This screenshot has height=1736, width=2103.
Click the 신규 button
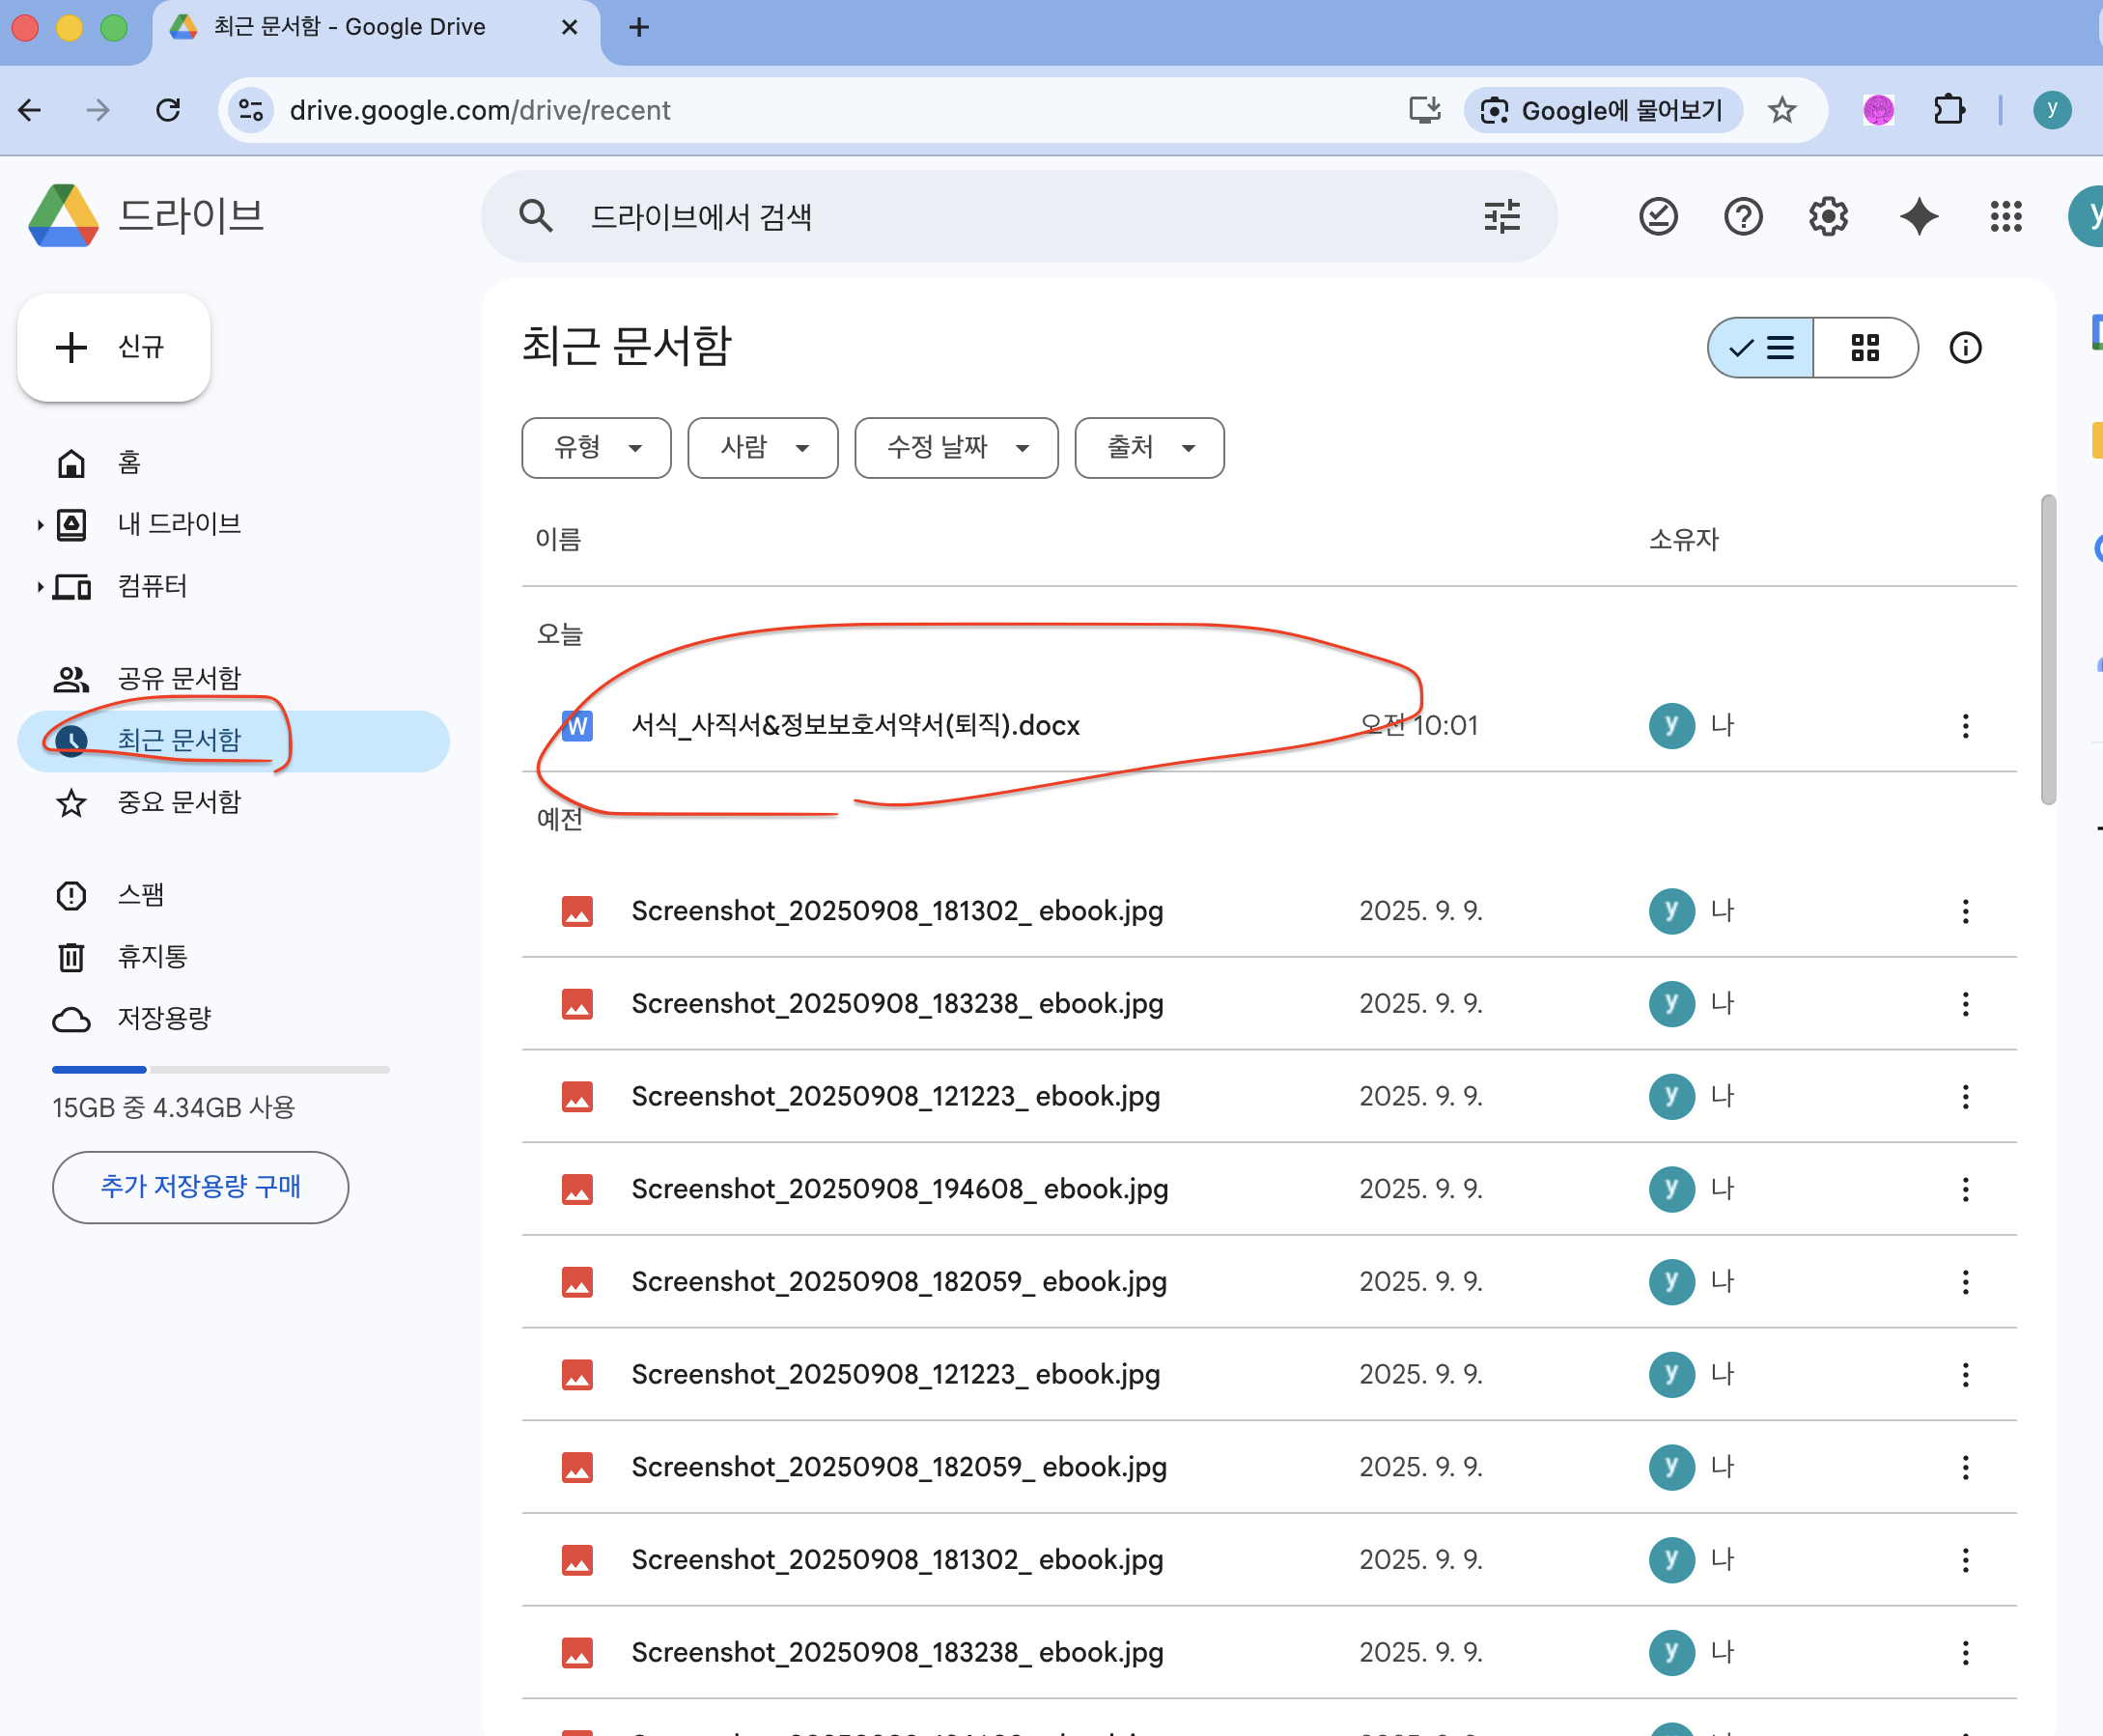[114, 348]
